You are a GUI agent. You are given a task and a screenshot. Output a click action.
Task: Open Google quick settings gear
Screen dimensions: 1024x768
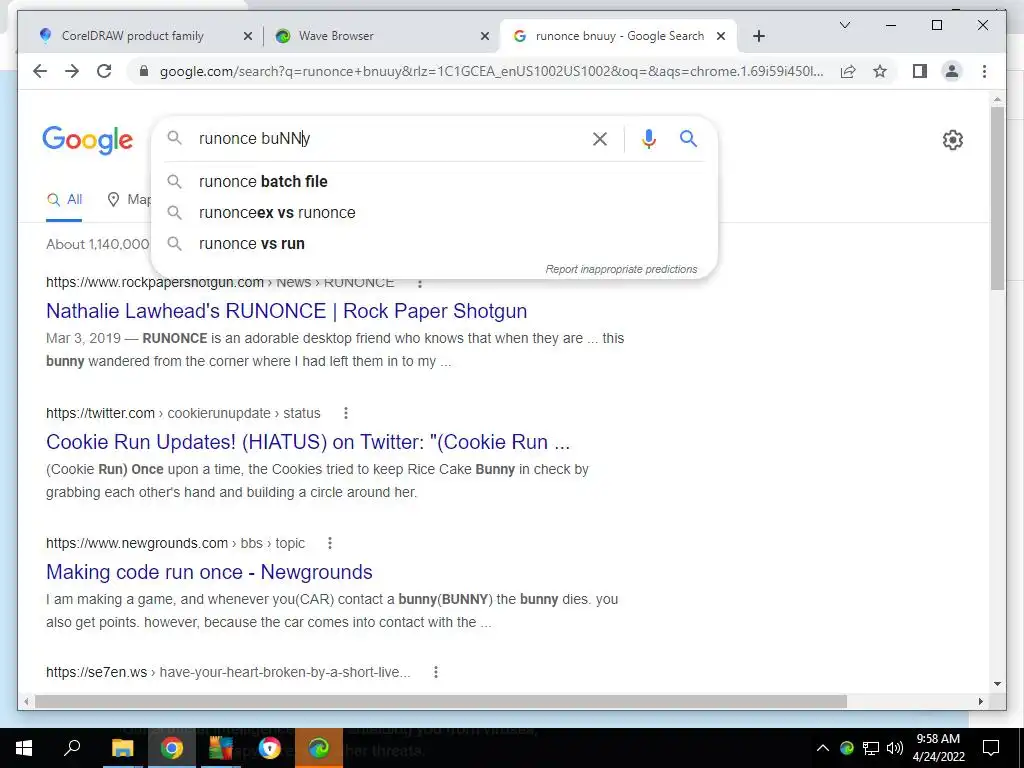953,140
